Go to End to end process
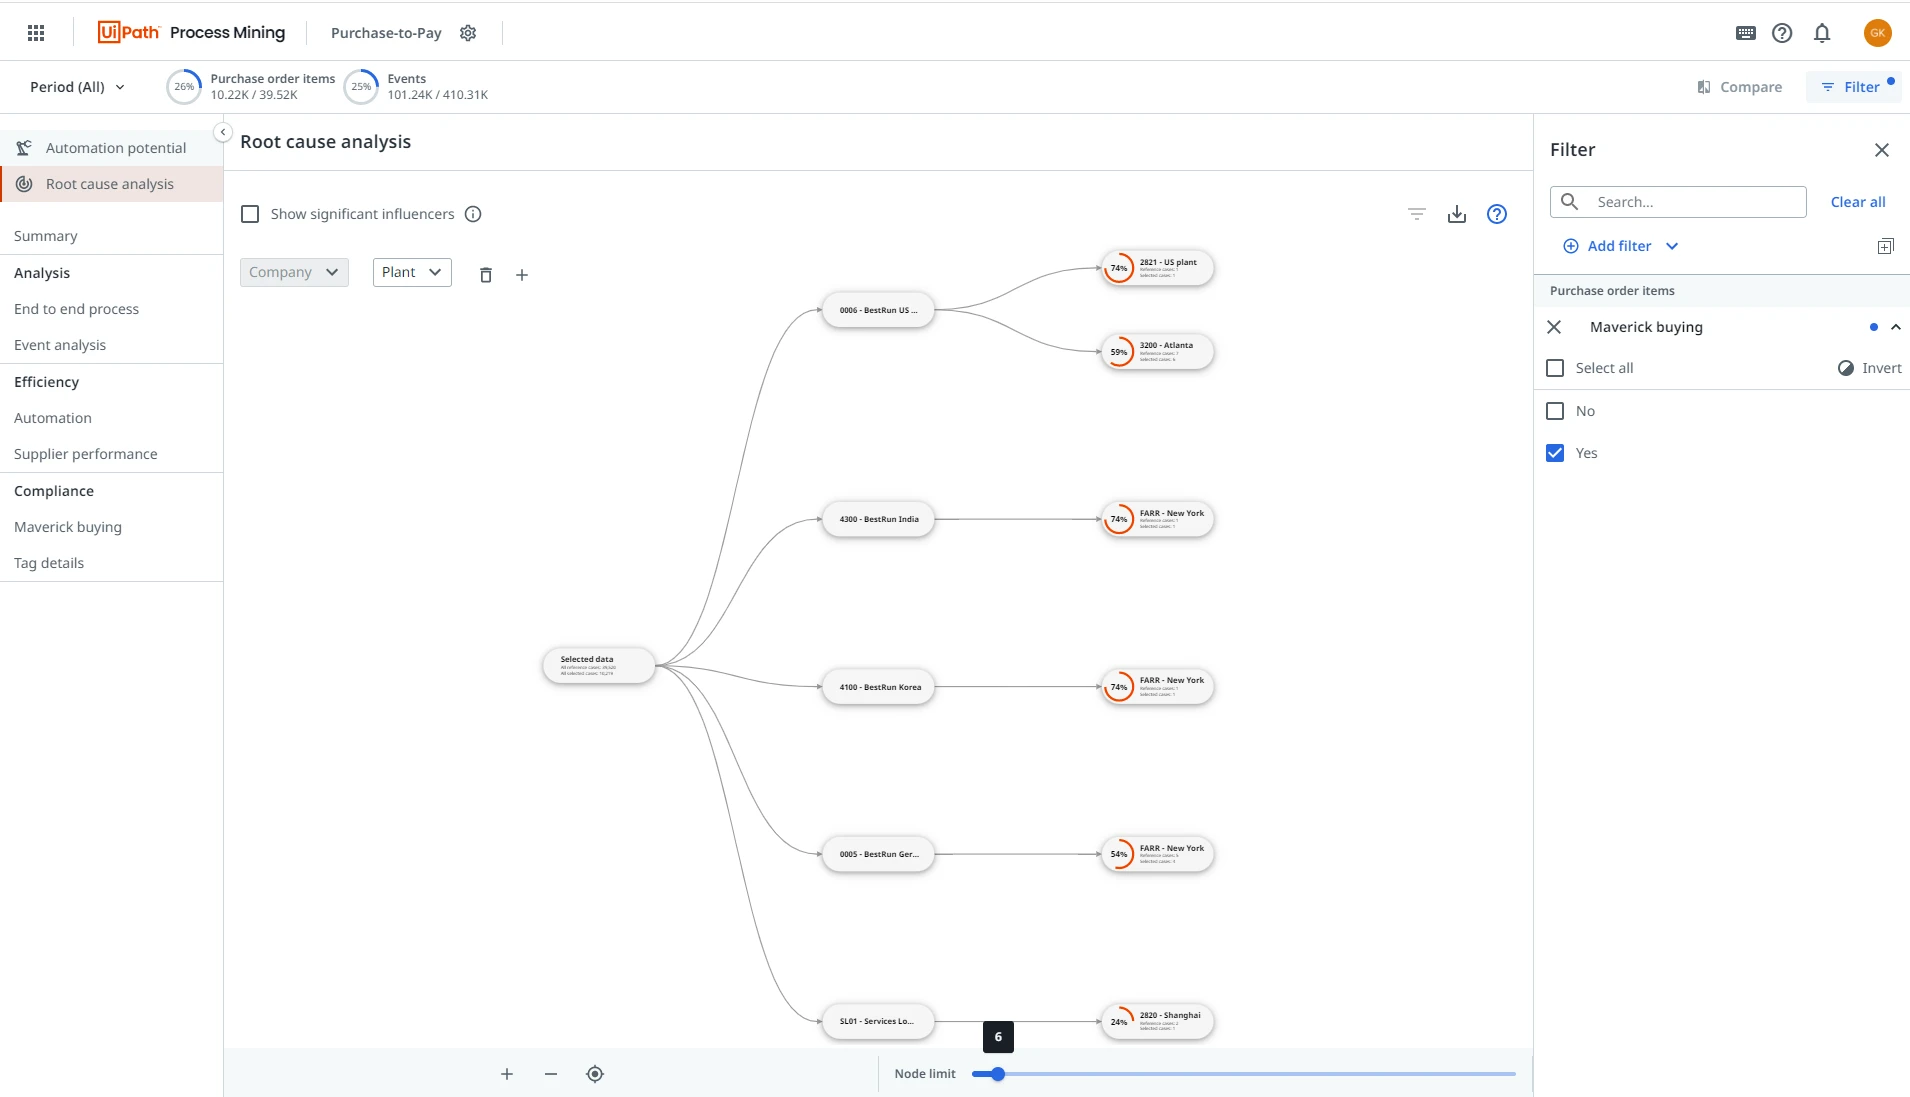 [x=77, y=309]
